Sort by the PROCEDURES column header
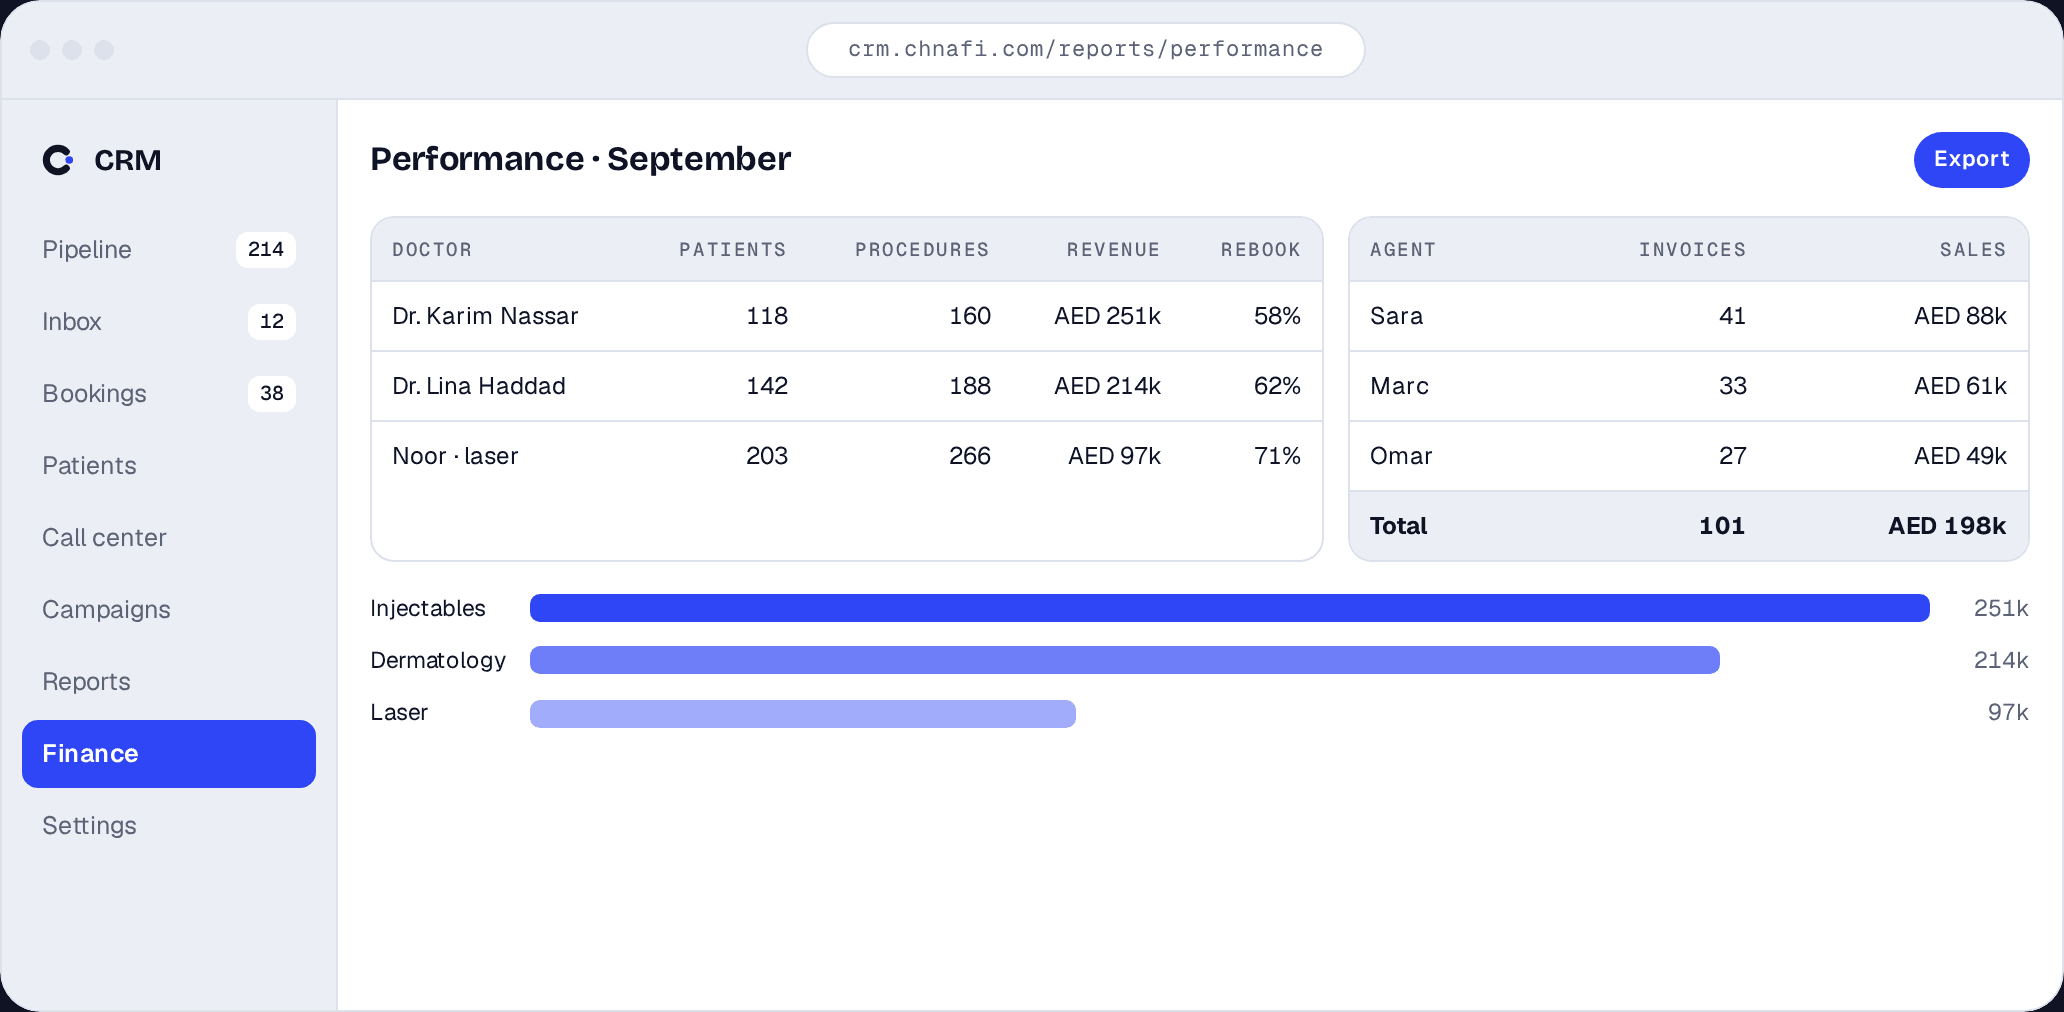 point(922,250)
